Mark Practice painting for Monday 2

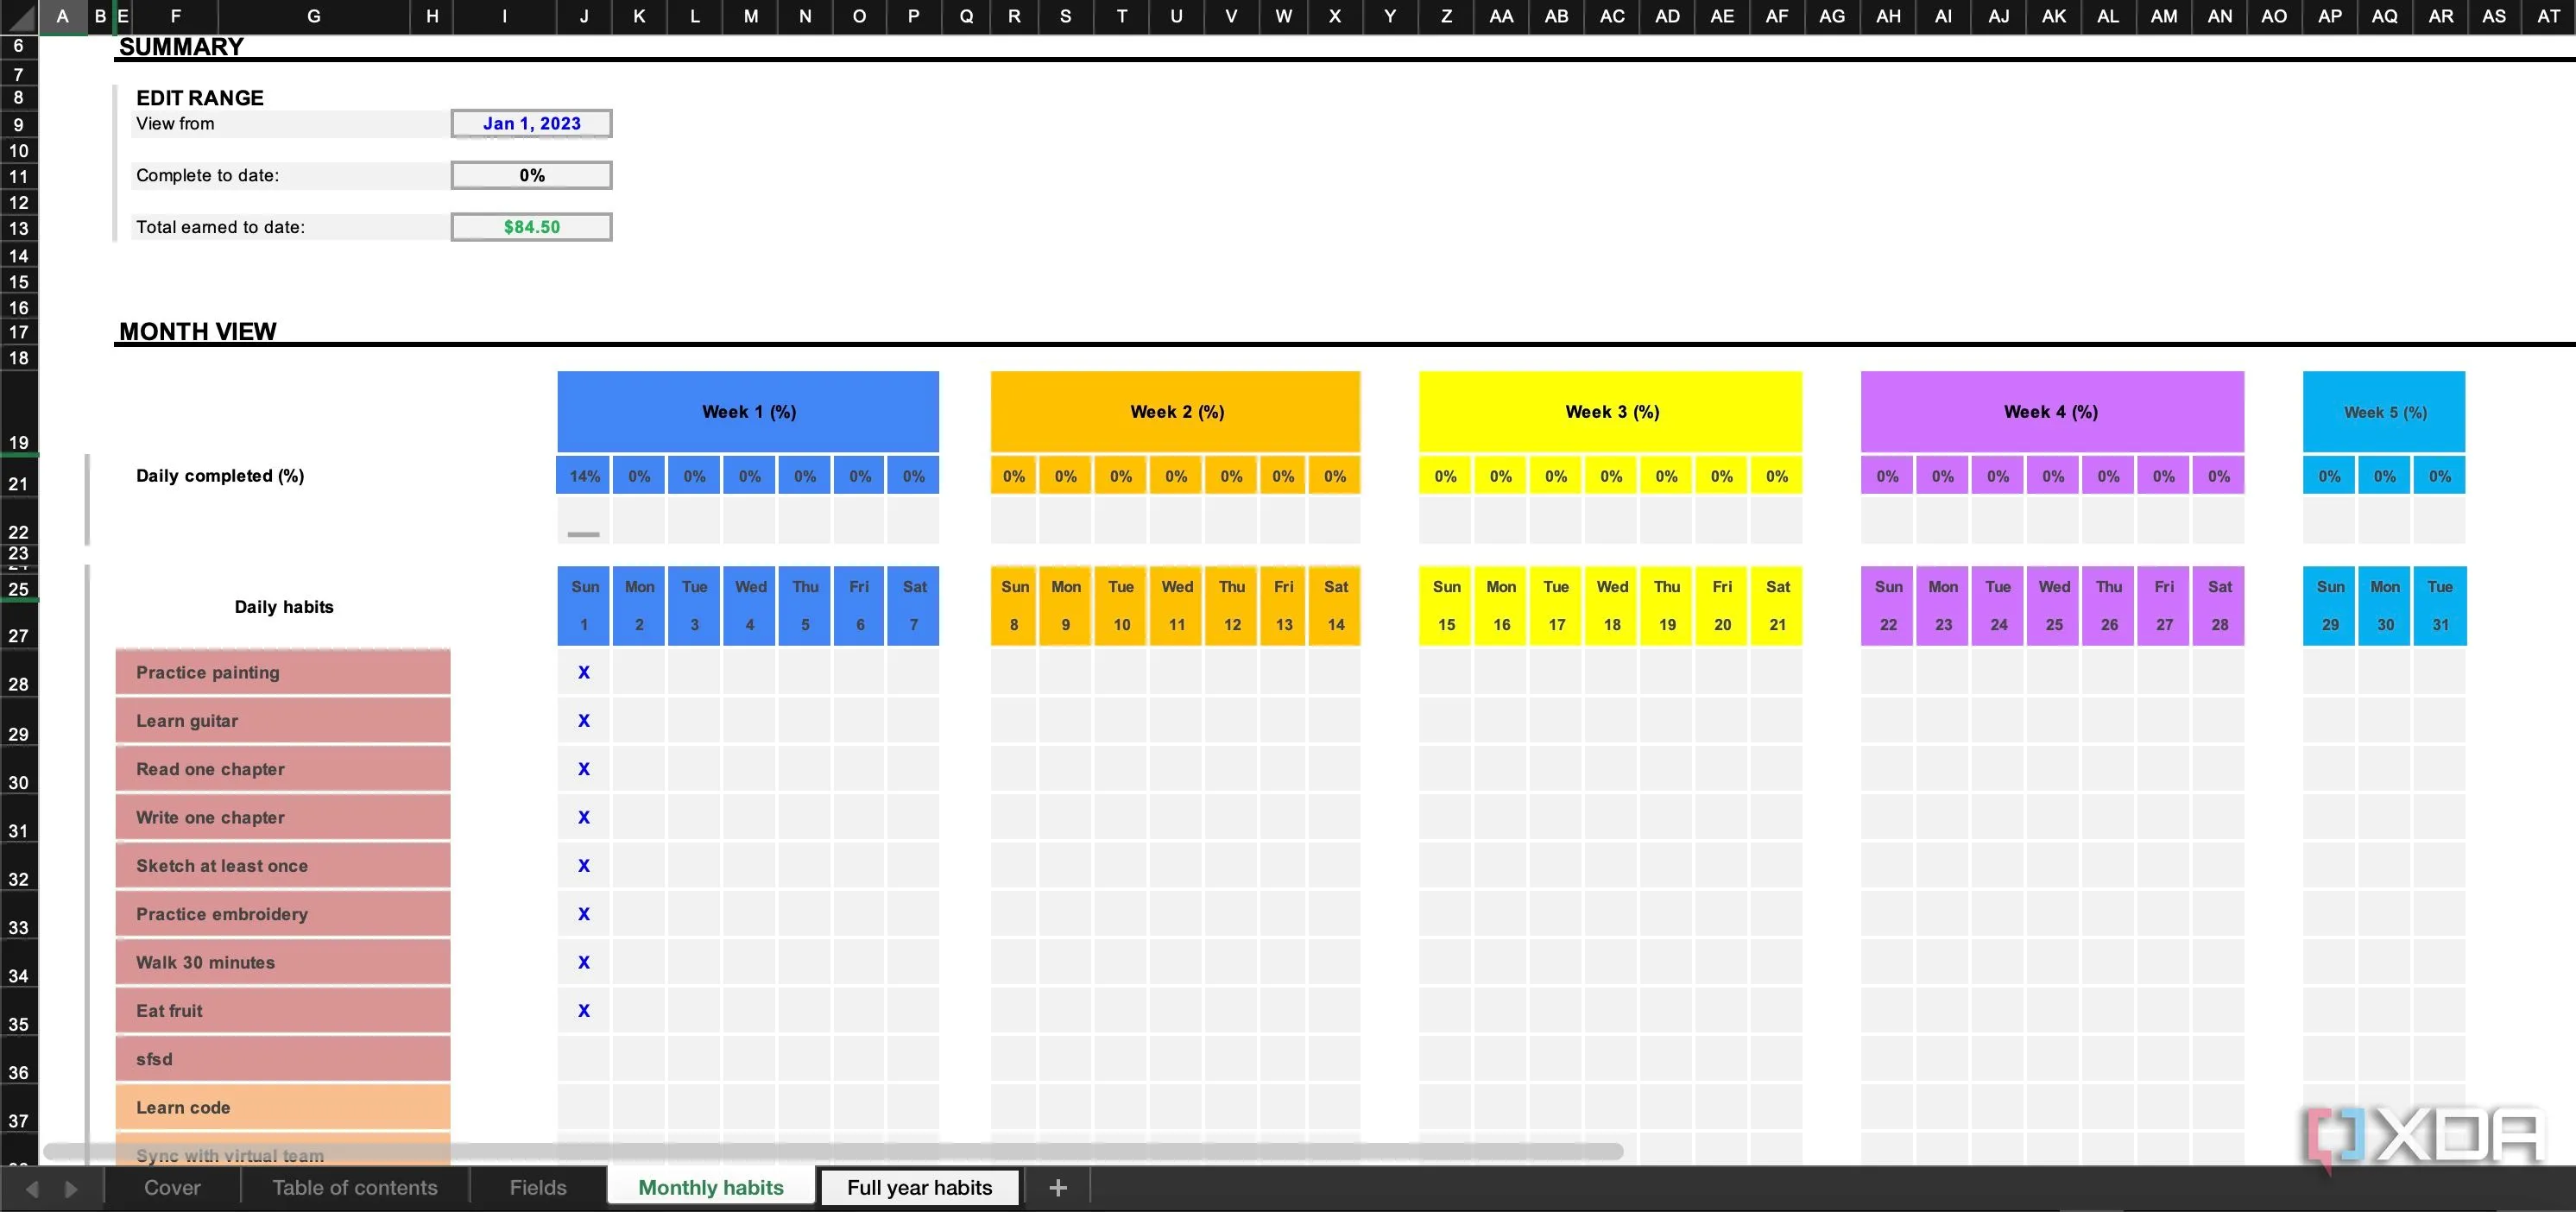(639, 672)
